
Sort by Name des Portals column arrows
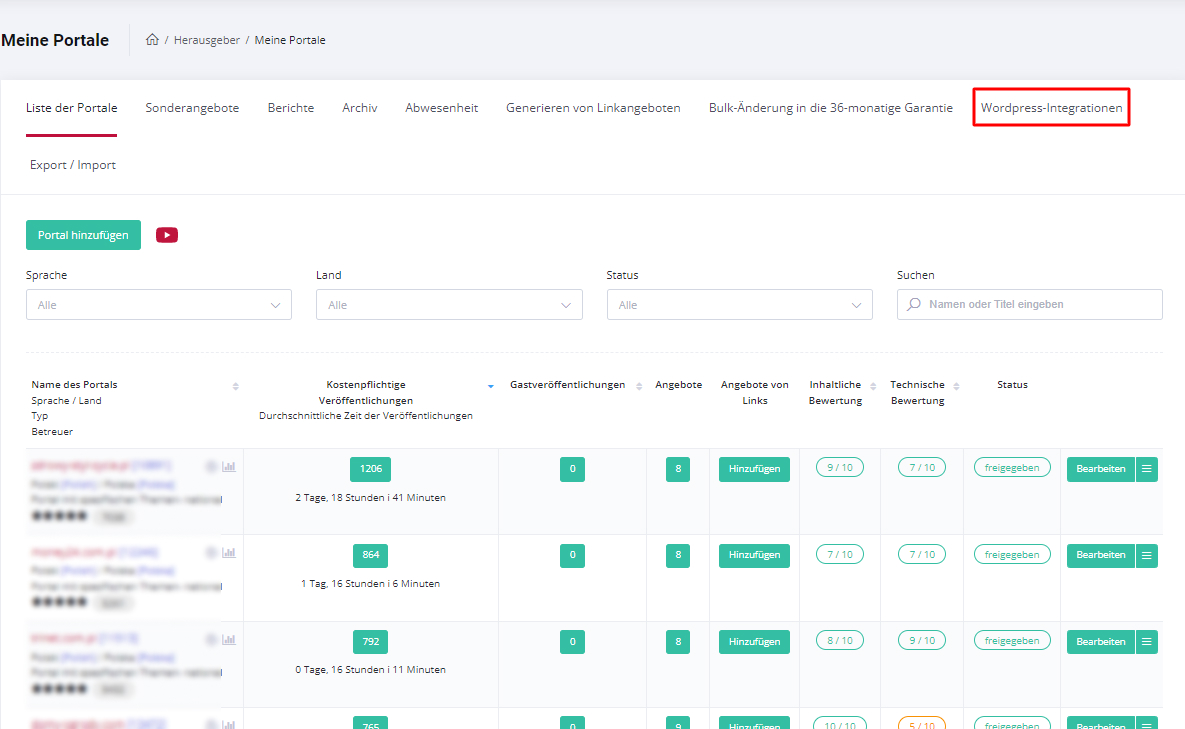tap(236, 386)
